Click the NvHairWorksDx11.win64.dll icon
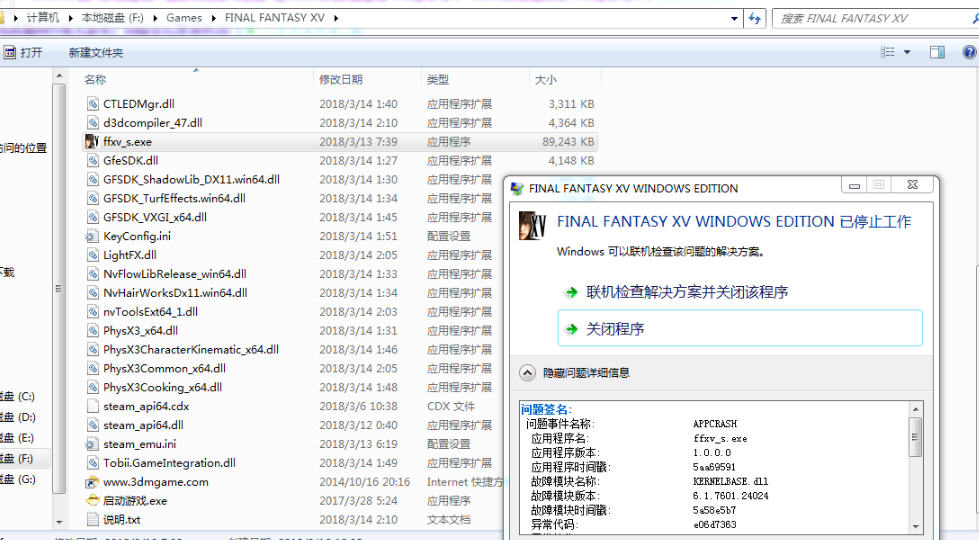Viewport: 979px width, 540px height. tap(92, 293)
